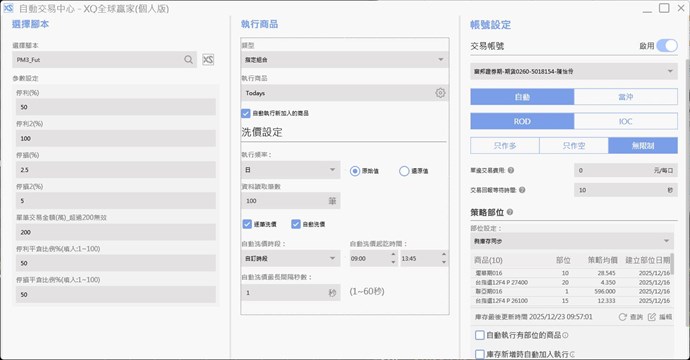Click info icon after 庫存新增時自動加入執行
Image resolution: width=690 pixels, height=360 pixels.
(x=572, y=354)
